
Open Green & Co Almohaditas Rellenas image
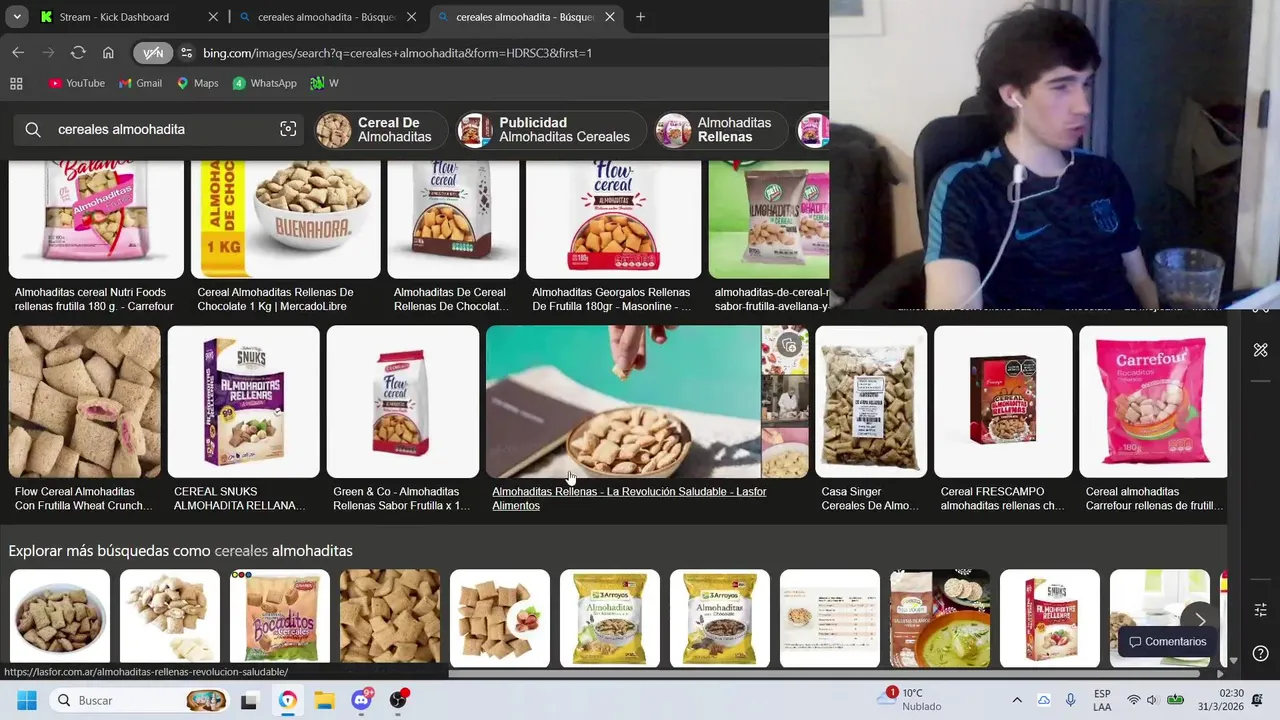(x=402, y=401)
